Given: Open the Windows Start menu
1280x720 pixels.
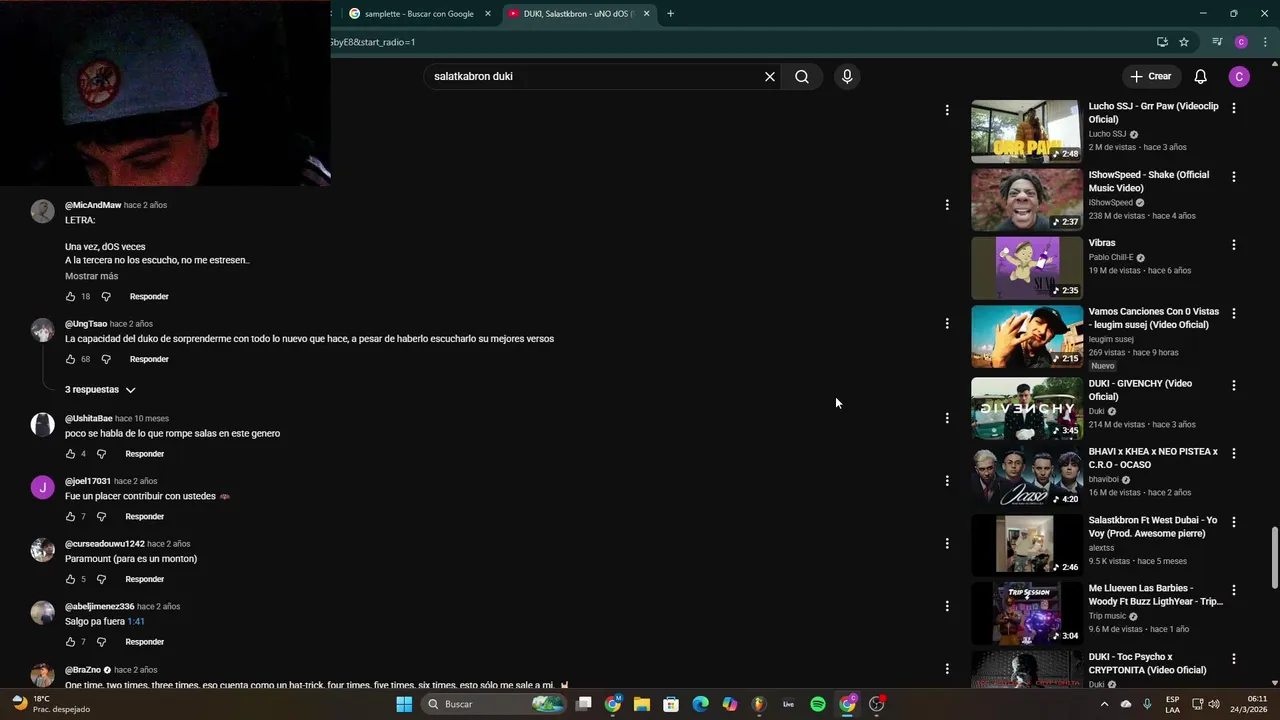Looking at the screenshot, I should coord(404,704).
